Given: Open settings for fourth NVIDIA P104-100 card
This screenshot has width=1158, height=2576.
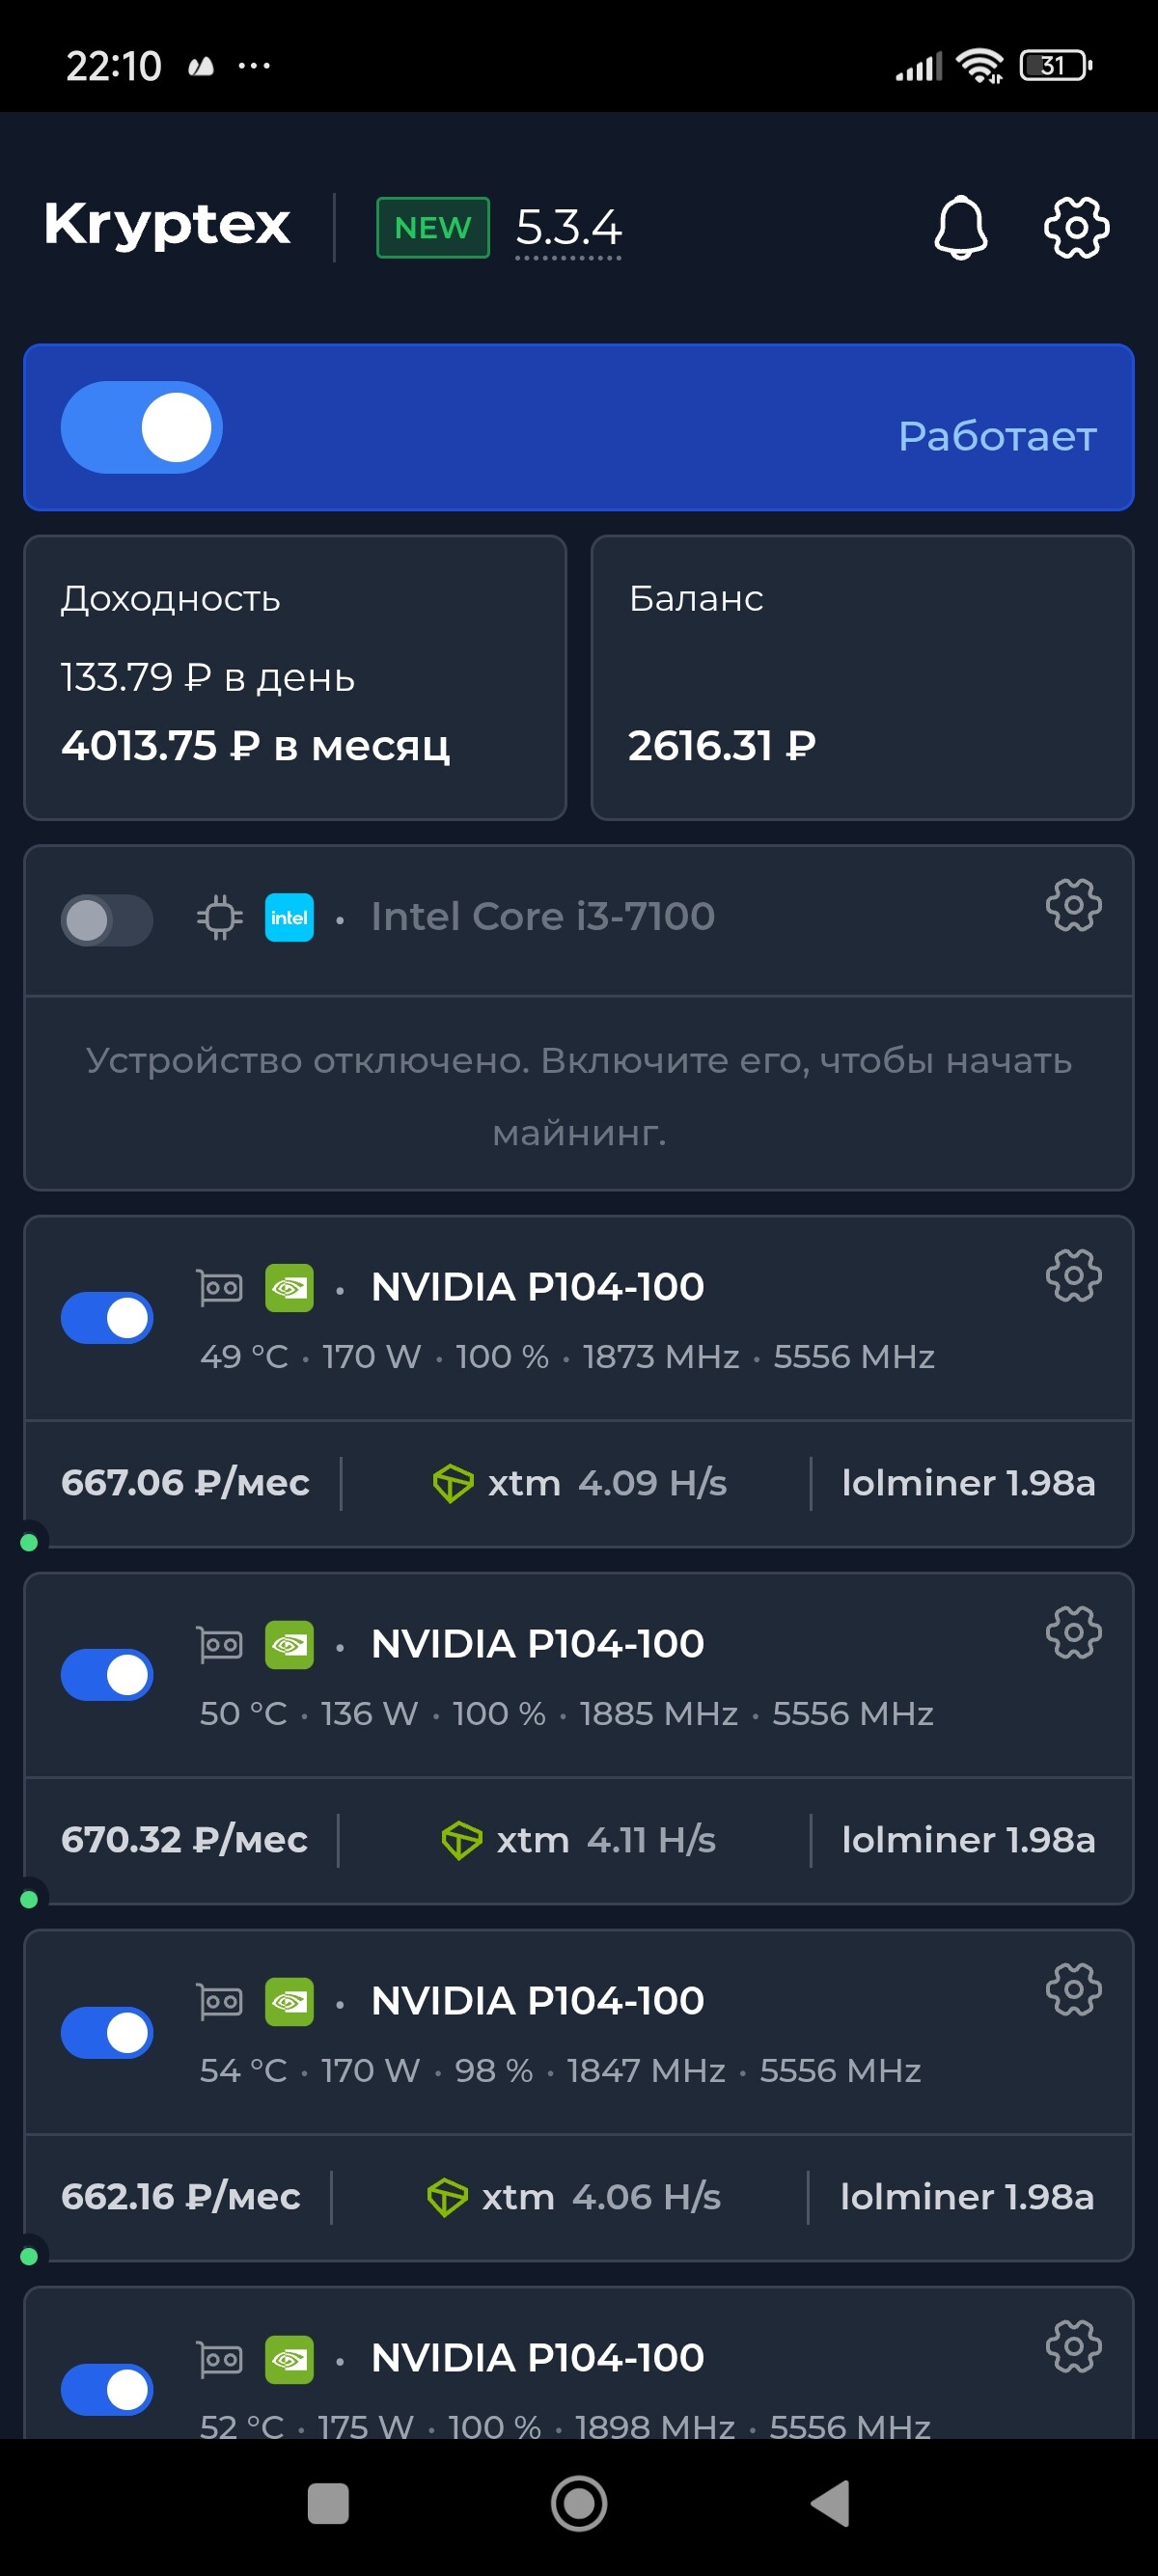Looking at the screenshot, I should click(x=1073, y=2346).
